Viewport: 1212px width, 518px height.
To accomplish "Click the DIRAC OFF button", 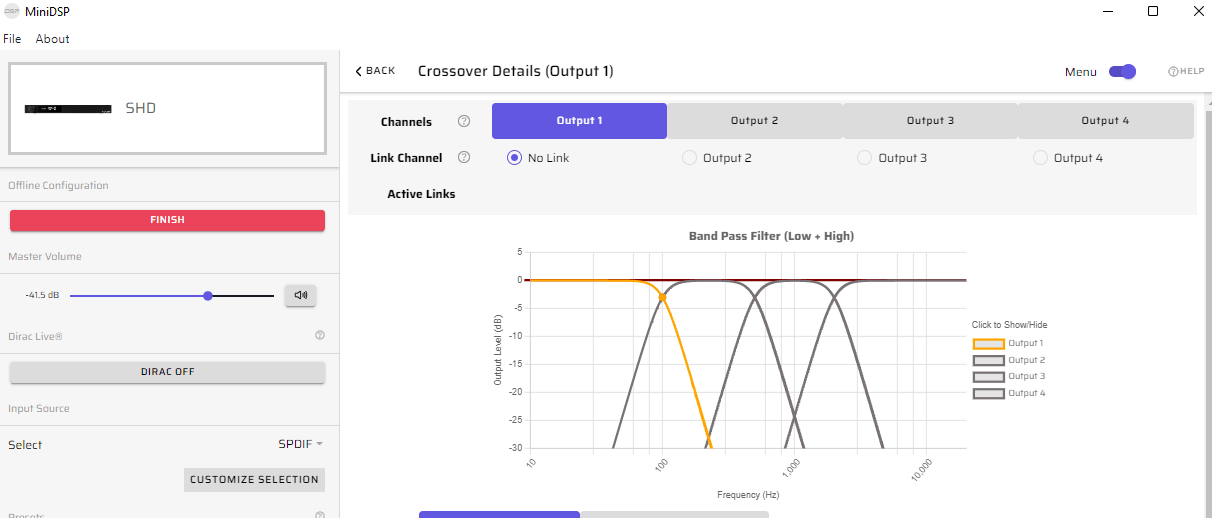I will pos(167,372).
